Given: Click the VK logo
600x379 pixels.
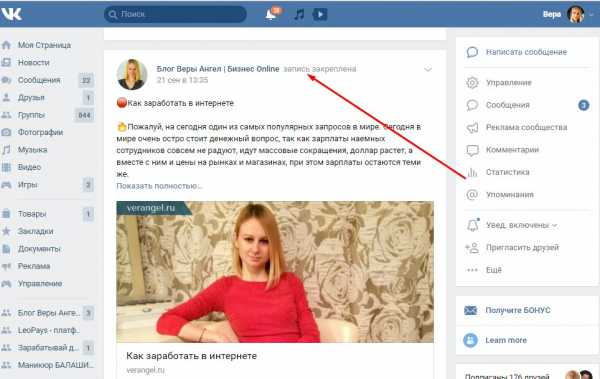Looking at the screenshot, I should click(11, 14).
